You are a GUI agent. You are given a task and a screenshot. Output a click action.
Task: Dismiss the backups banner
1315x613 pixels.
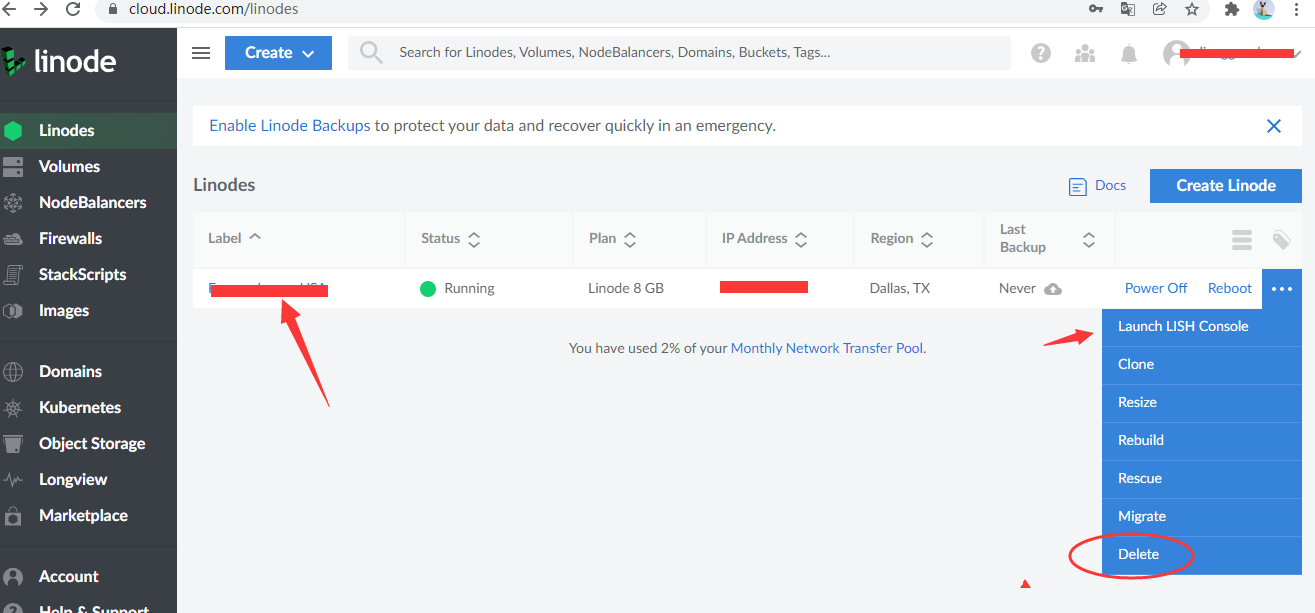click(1274, 126)
